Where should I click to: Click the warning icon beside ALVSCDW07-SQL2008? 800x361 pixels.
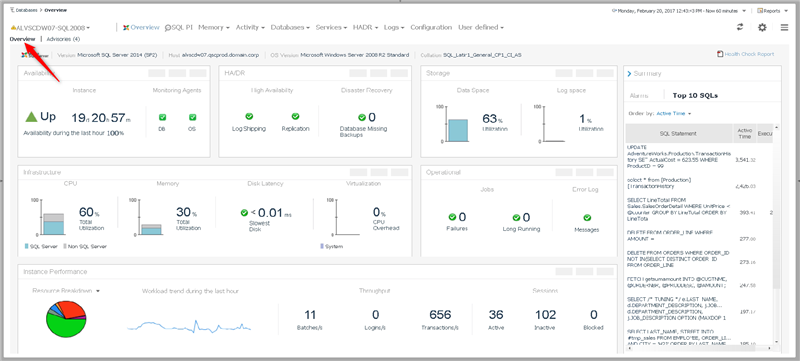13,28
